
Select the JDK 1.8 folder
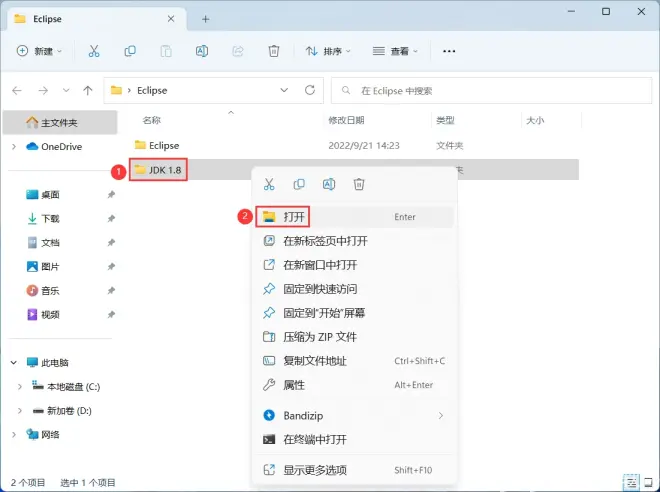pyautogui.click(x=158, y=170)
